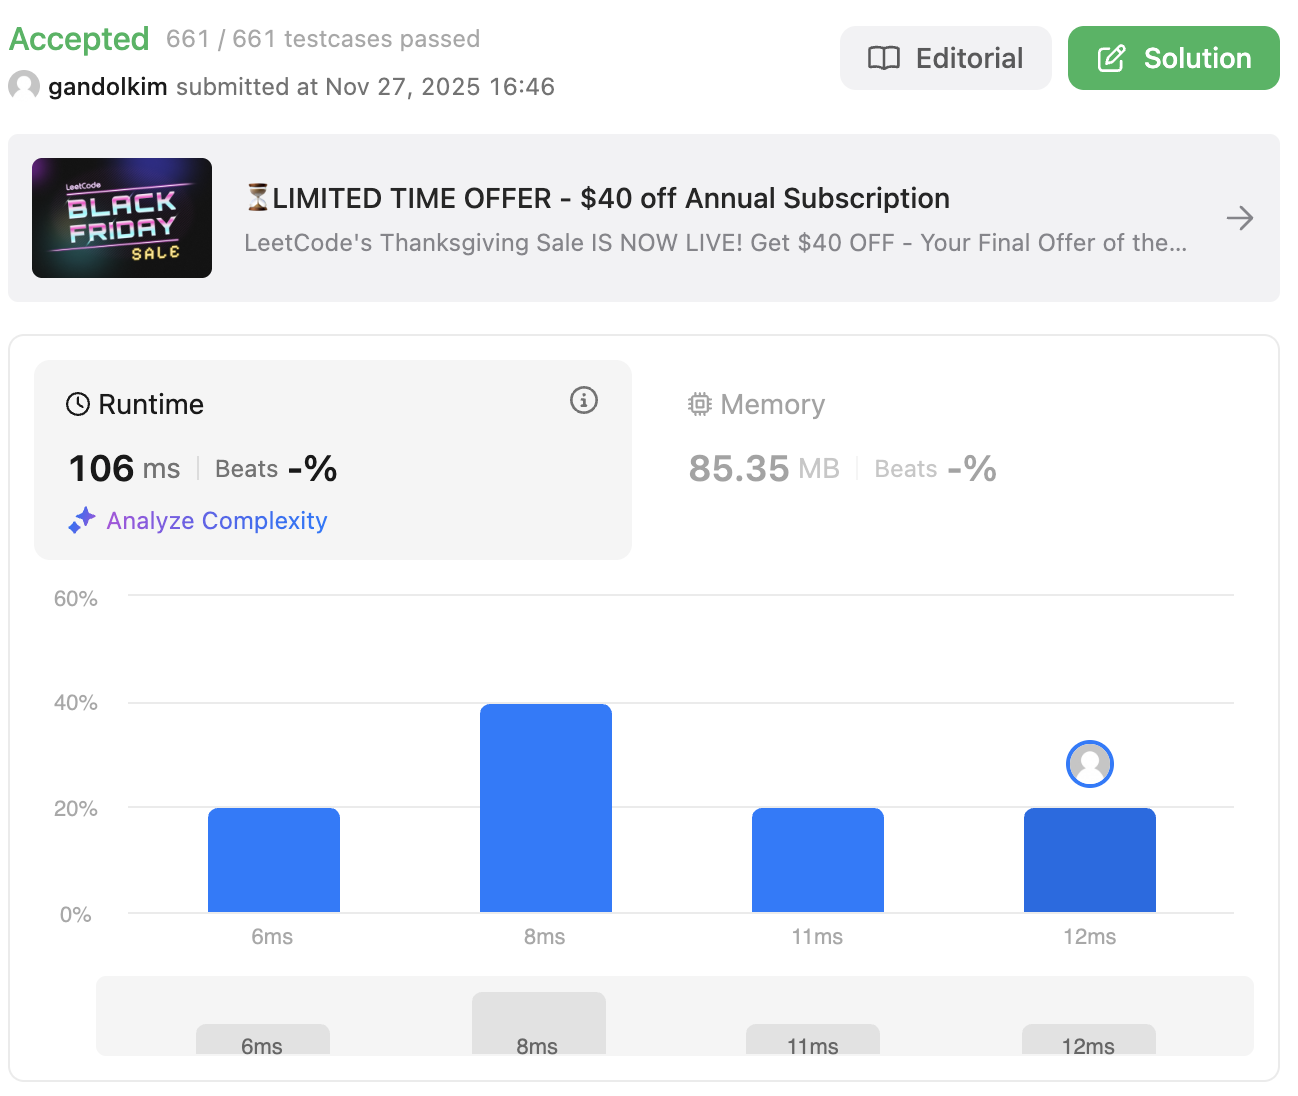Select the 11ms bar in the chart
The height and width of the screenshot is (1096, 1298).
(x=818, y=860)
